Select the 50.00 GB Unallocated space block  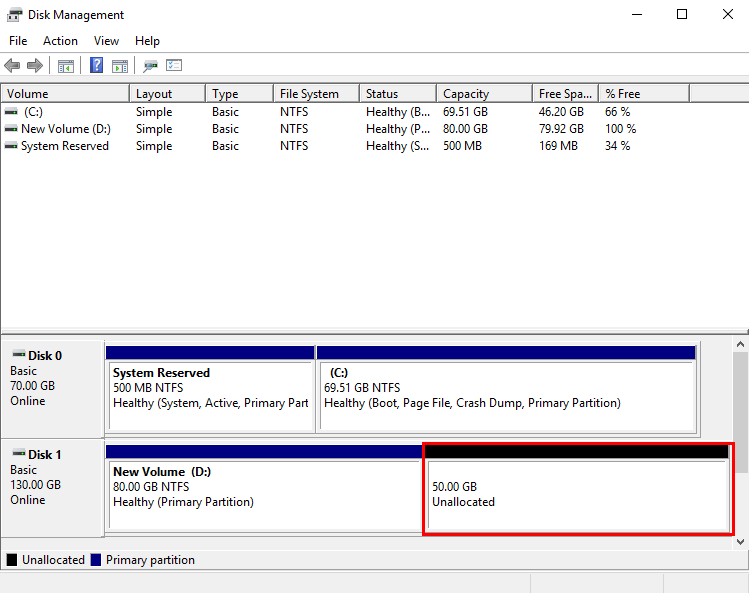(578, 489)
